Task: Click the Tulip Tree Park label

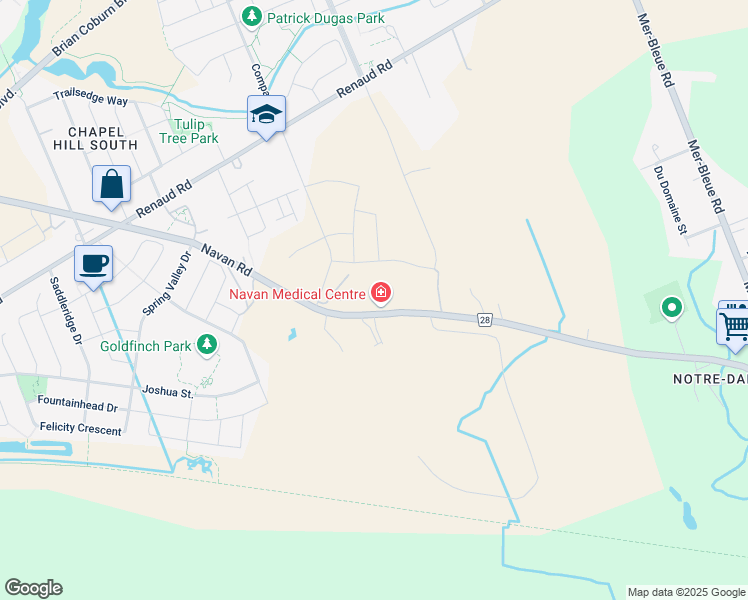Action: coord(189,131)
